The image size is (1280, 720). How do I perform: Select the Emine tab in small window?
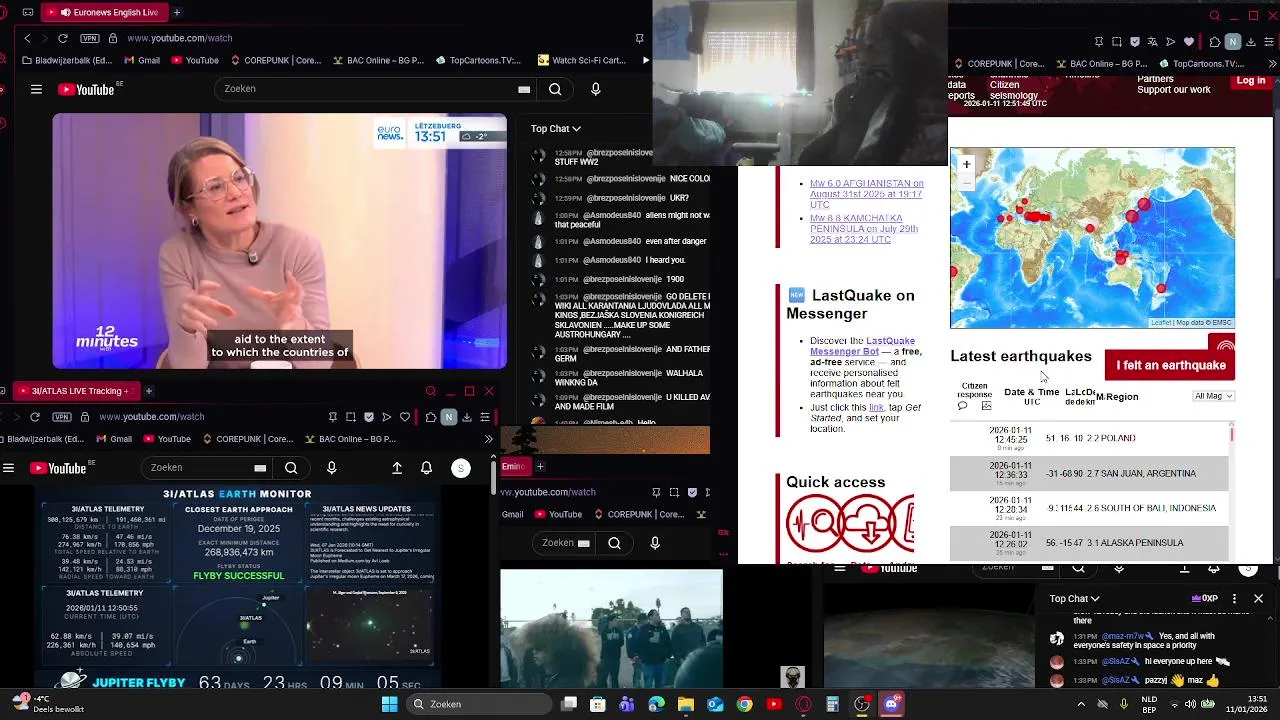click(514, 466)
